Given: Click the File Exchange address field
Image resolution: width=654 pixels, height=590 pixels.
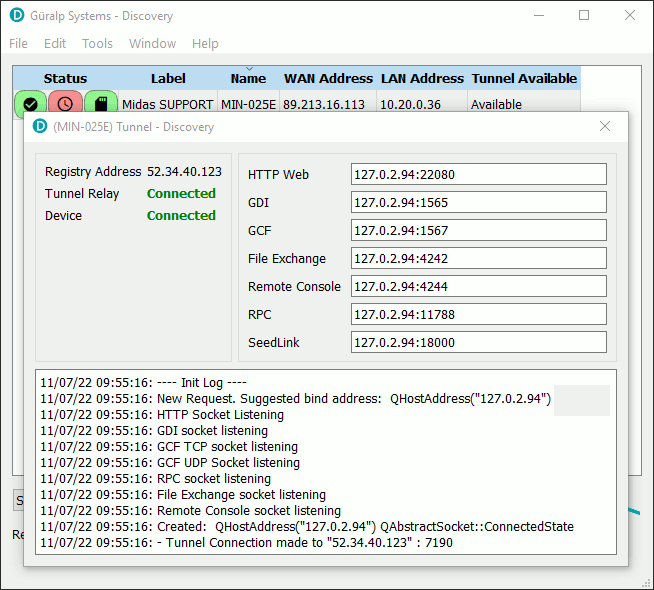Looking at the screenshot, I should click(x=478, y=258).
